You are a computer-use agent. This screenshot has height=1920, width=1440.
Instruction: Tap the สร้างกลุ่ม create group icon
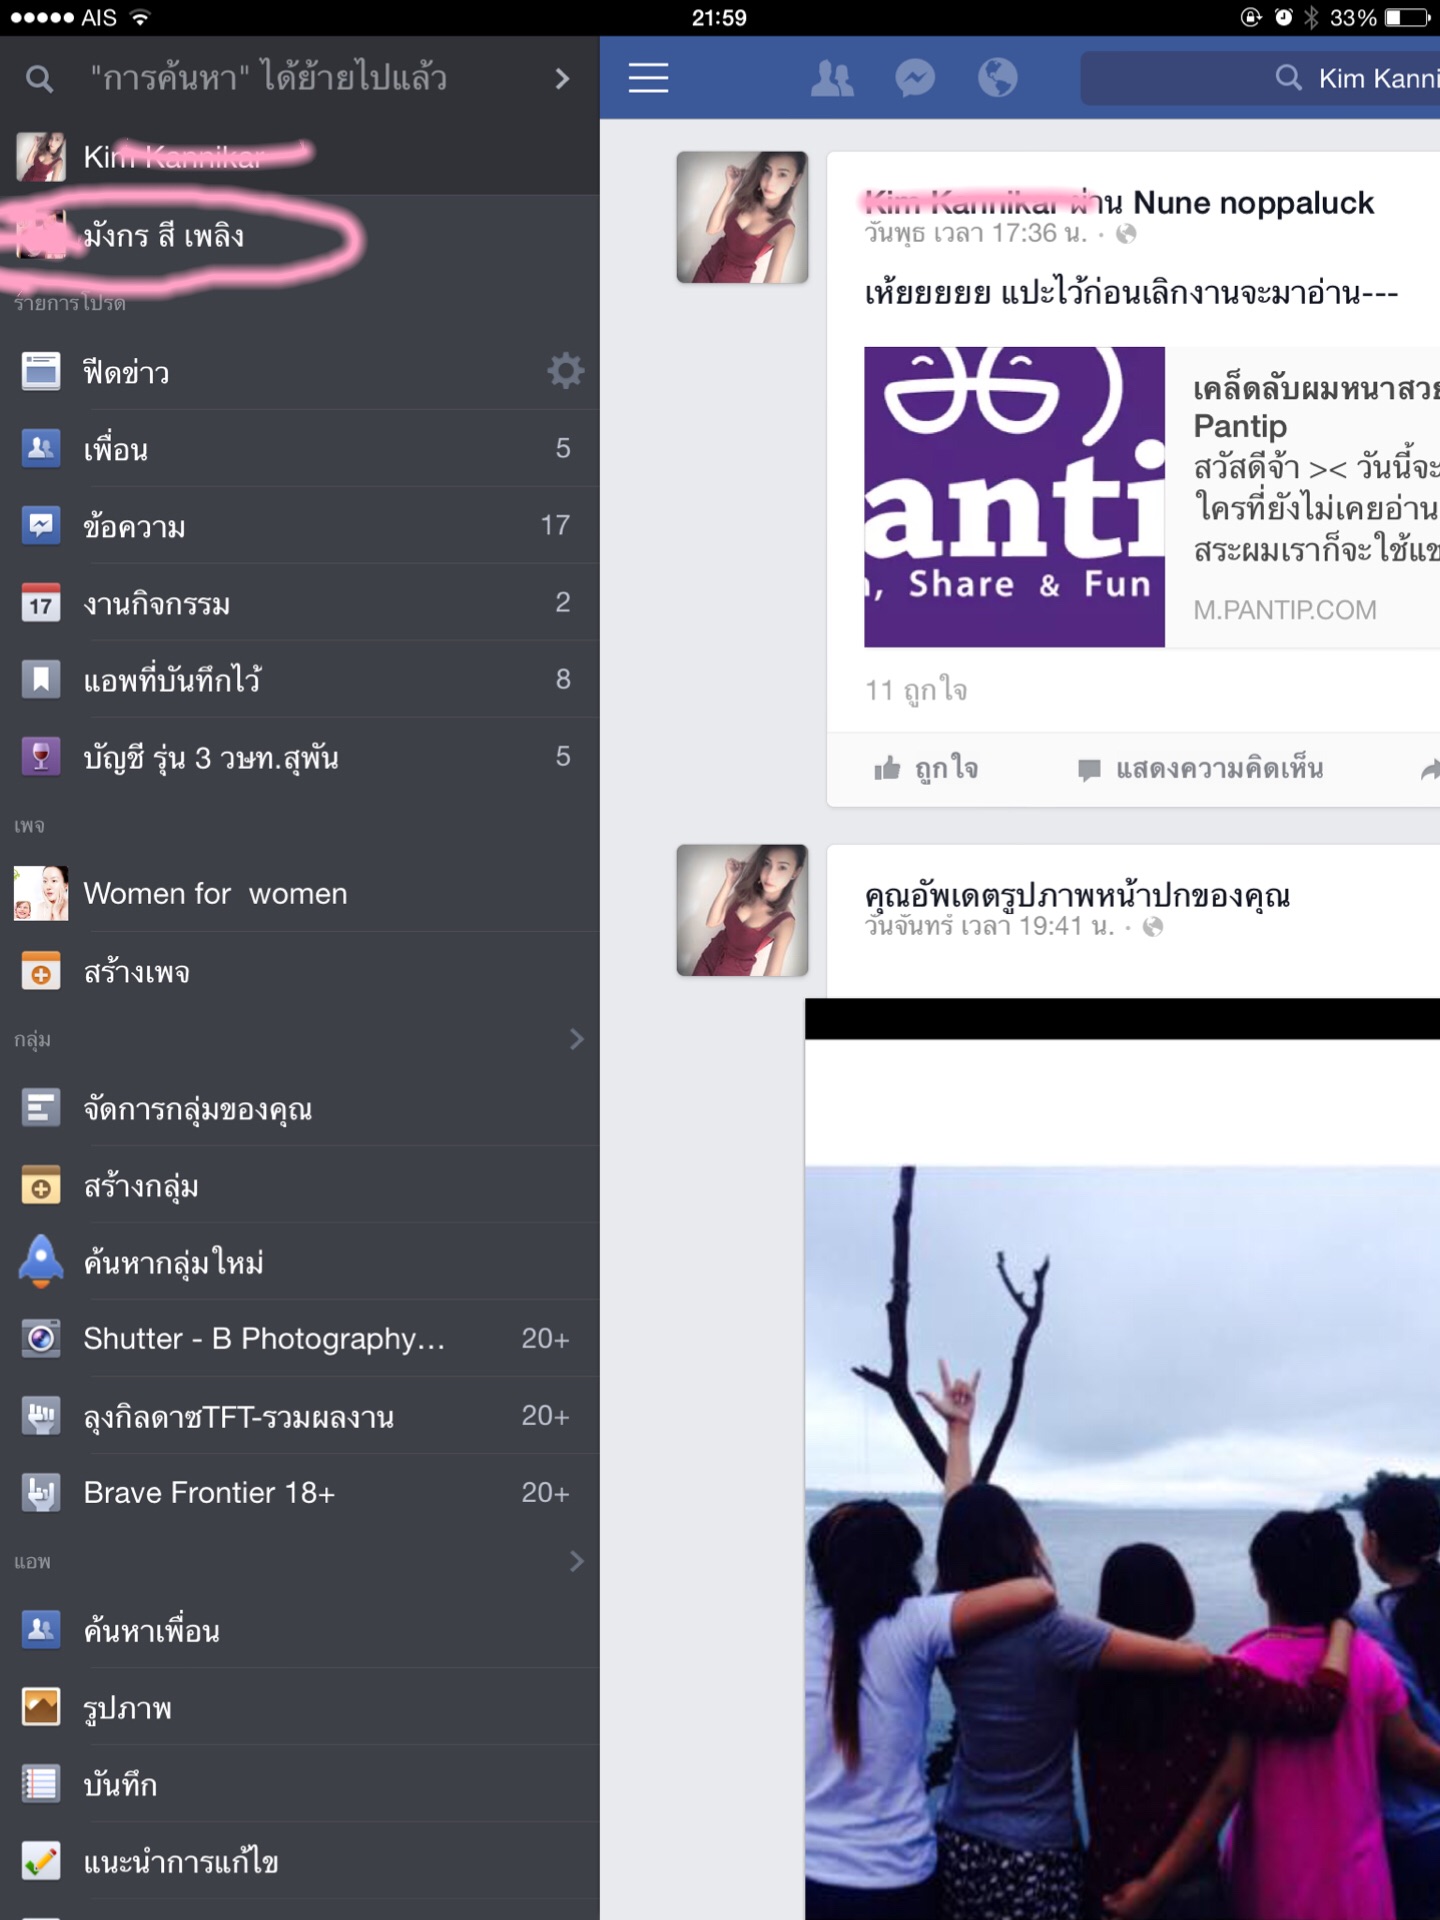coord(41,1185)
